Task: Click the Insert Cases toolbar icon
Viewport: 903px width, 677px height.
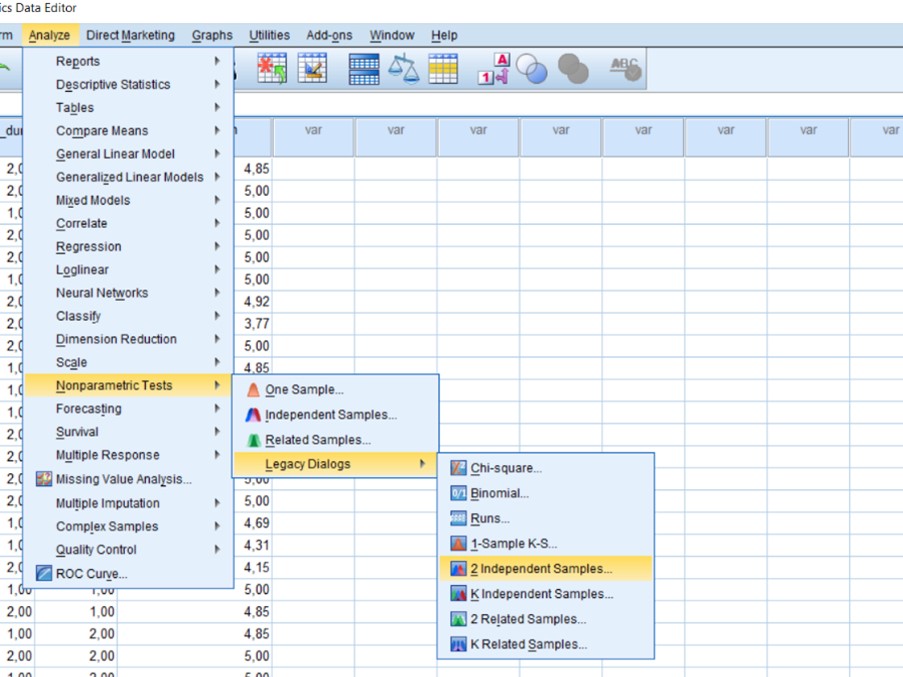Action: 272,69
